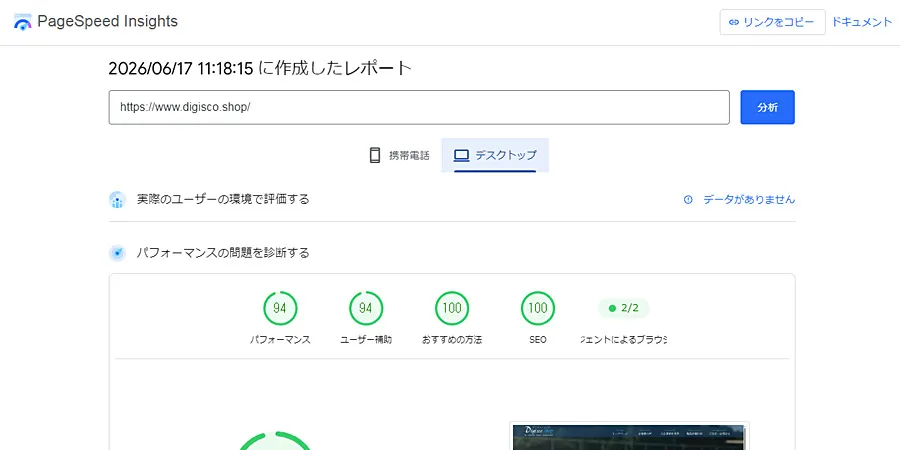Copy the report link with リンクをコピー

(773, 22)
